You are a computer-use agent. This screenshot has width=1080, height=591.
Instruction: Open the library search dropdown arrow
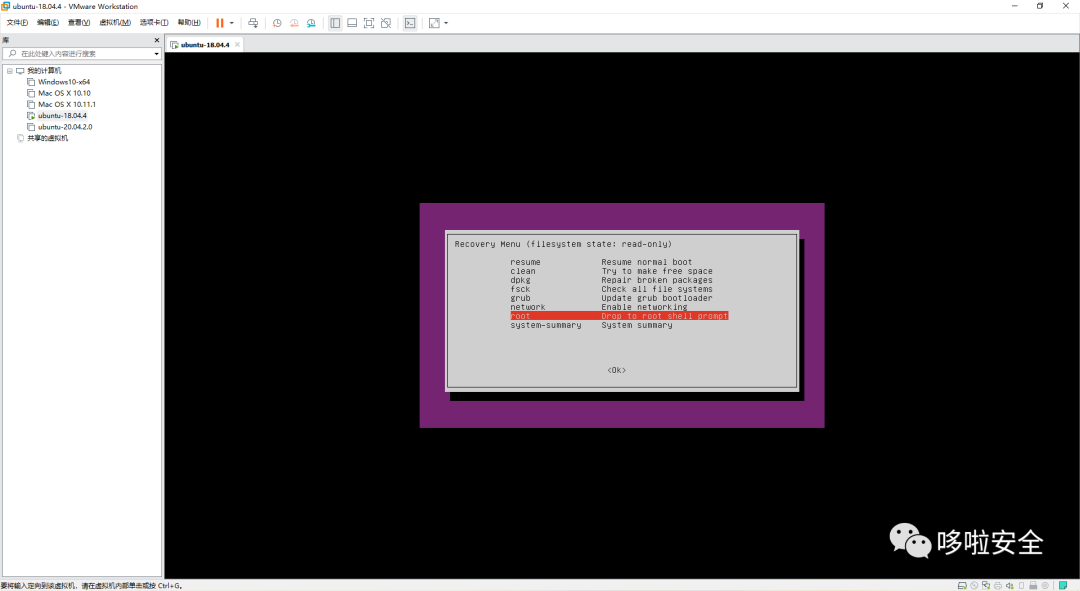click(156, 54)
